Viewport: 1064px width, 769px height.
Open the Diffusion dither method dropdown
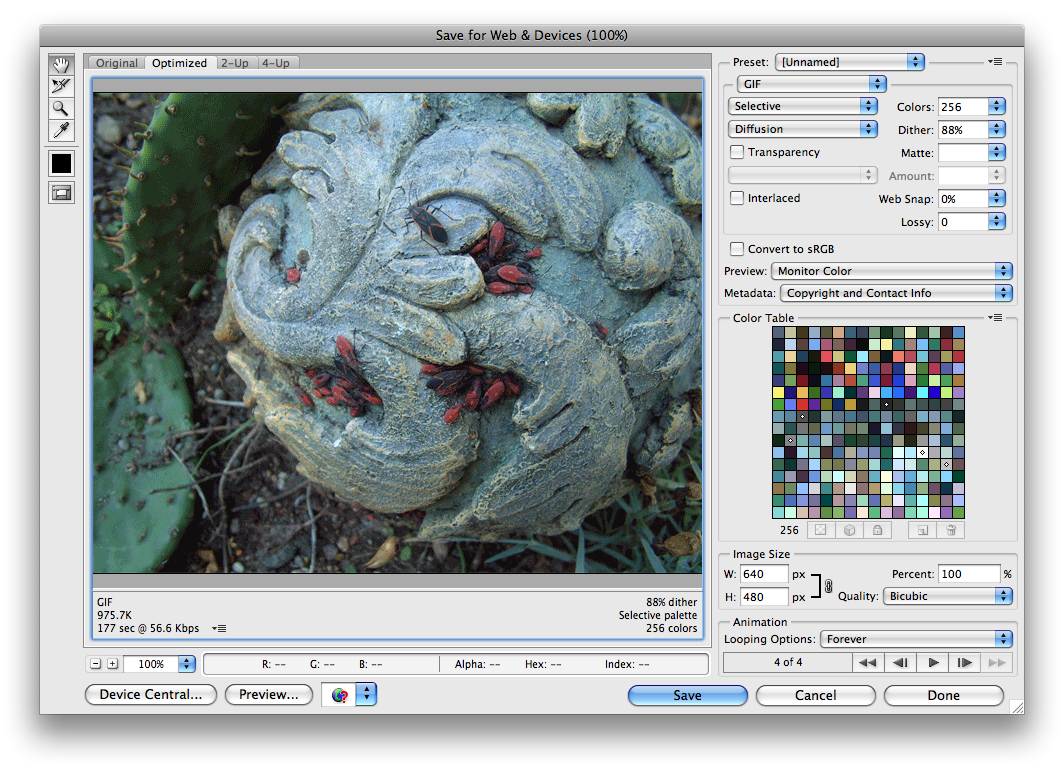coord(804,129)
